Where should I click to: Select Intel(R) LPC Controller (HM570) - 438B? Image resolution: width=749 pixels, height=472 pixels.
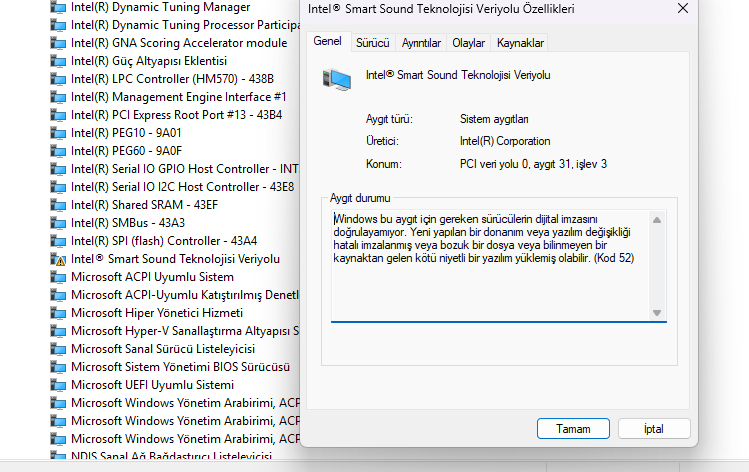[x=172, y=79]
